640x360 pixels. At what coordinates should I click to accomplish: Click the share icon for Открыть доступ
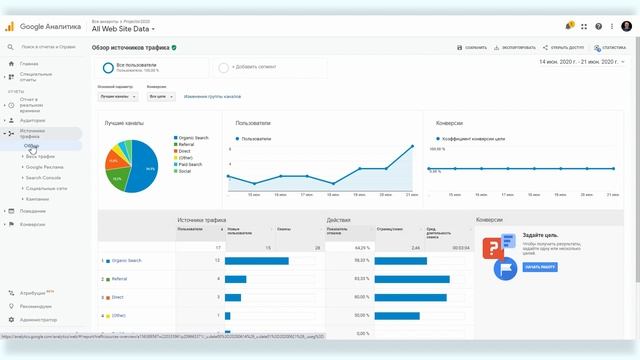pos(545,47)
